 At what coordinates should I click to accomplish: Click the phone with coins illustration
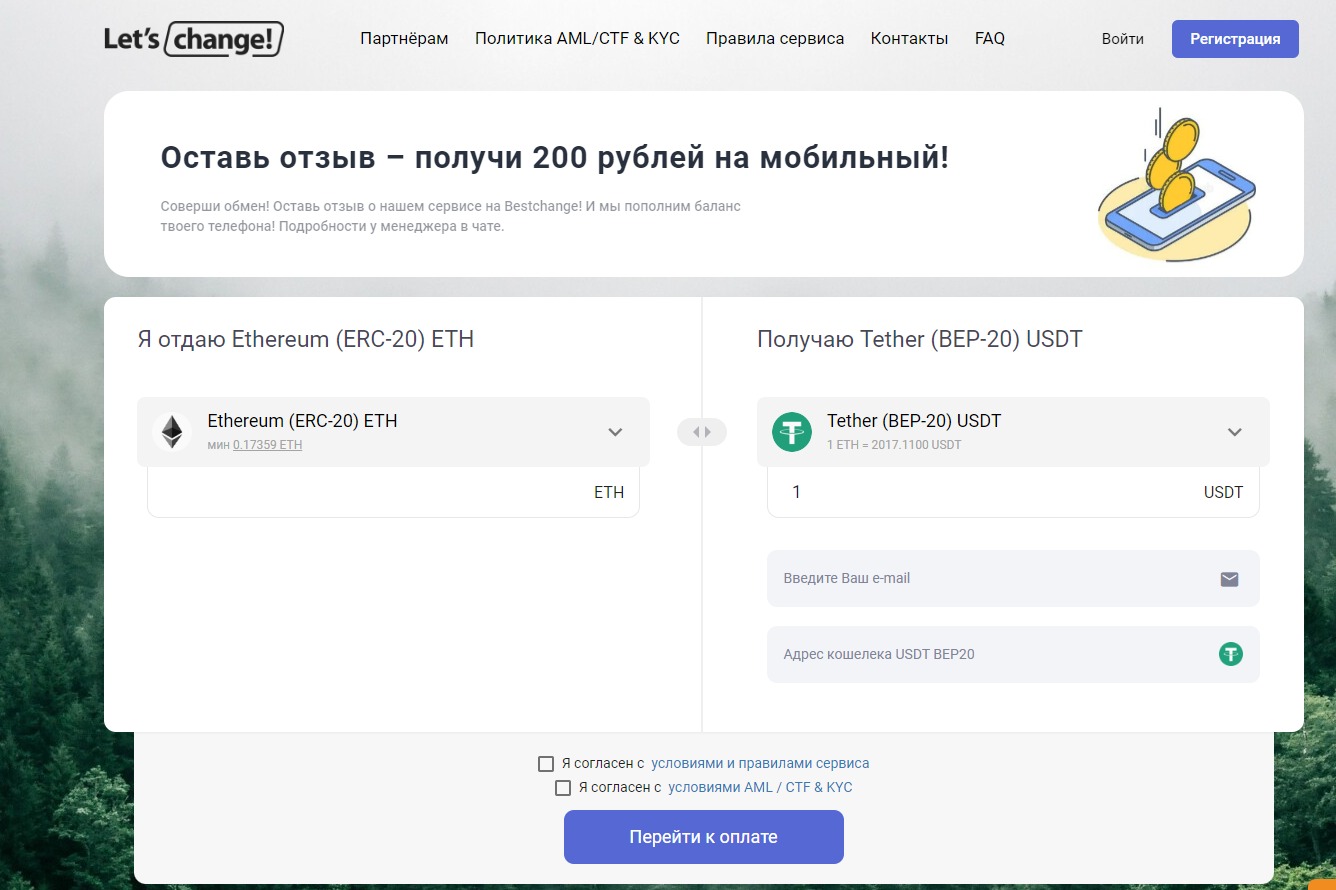click(x=1175, y=184)
